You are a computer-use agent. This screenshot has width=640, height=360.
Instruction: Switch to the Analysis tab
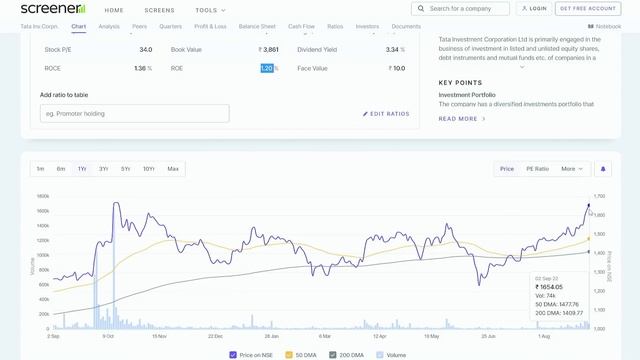pos(109,27)
